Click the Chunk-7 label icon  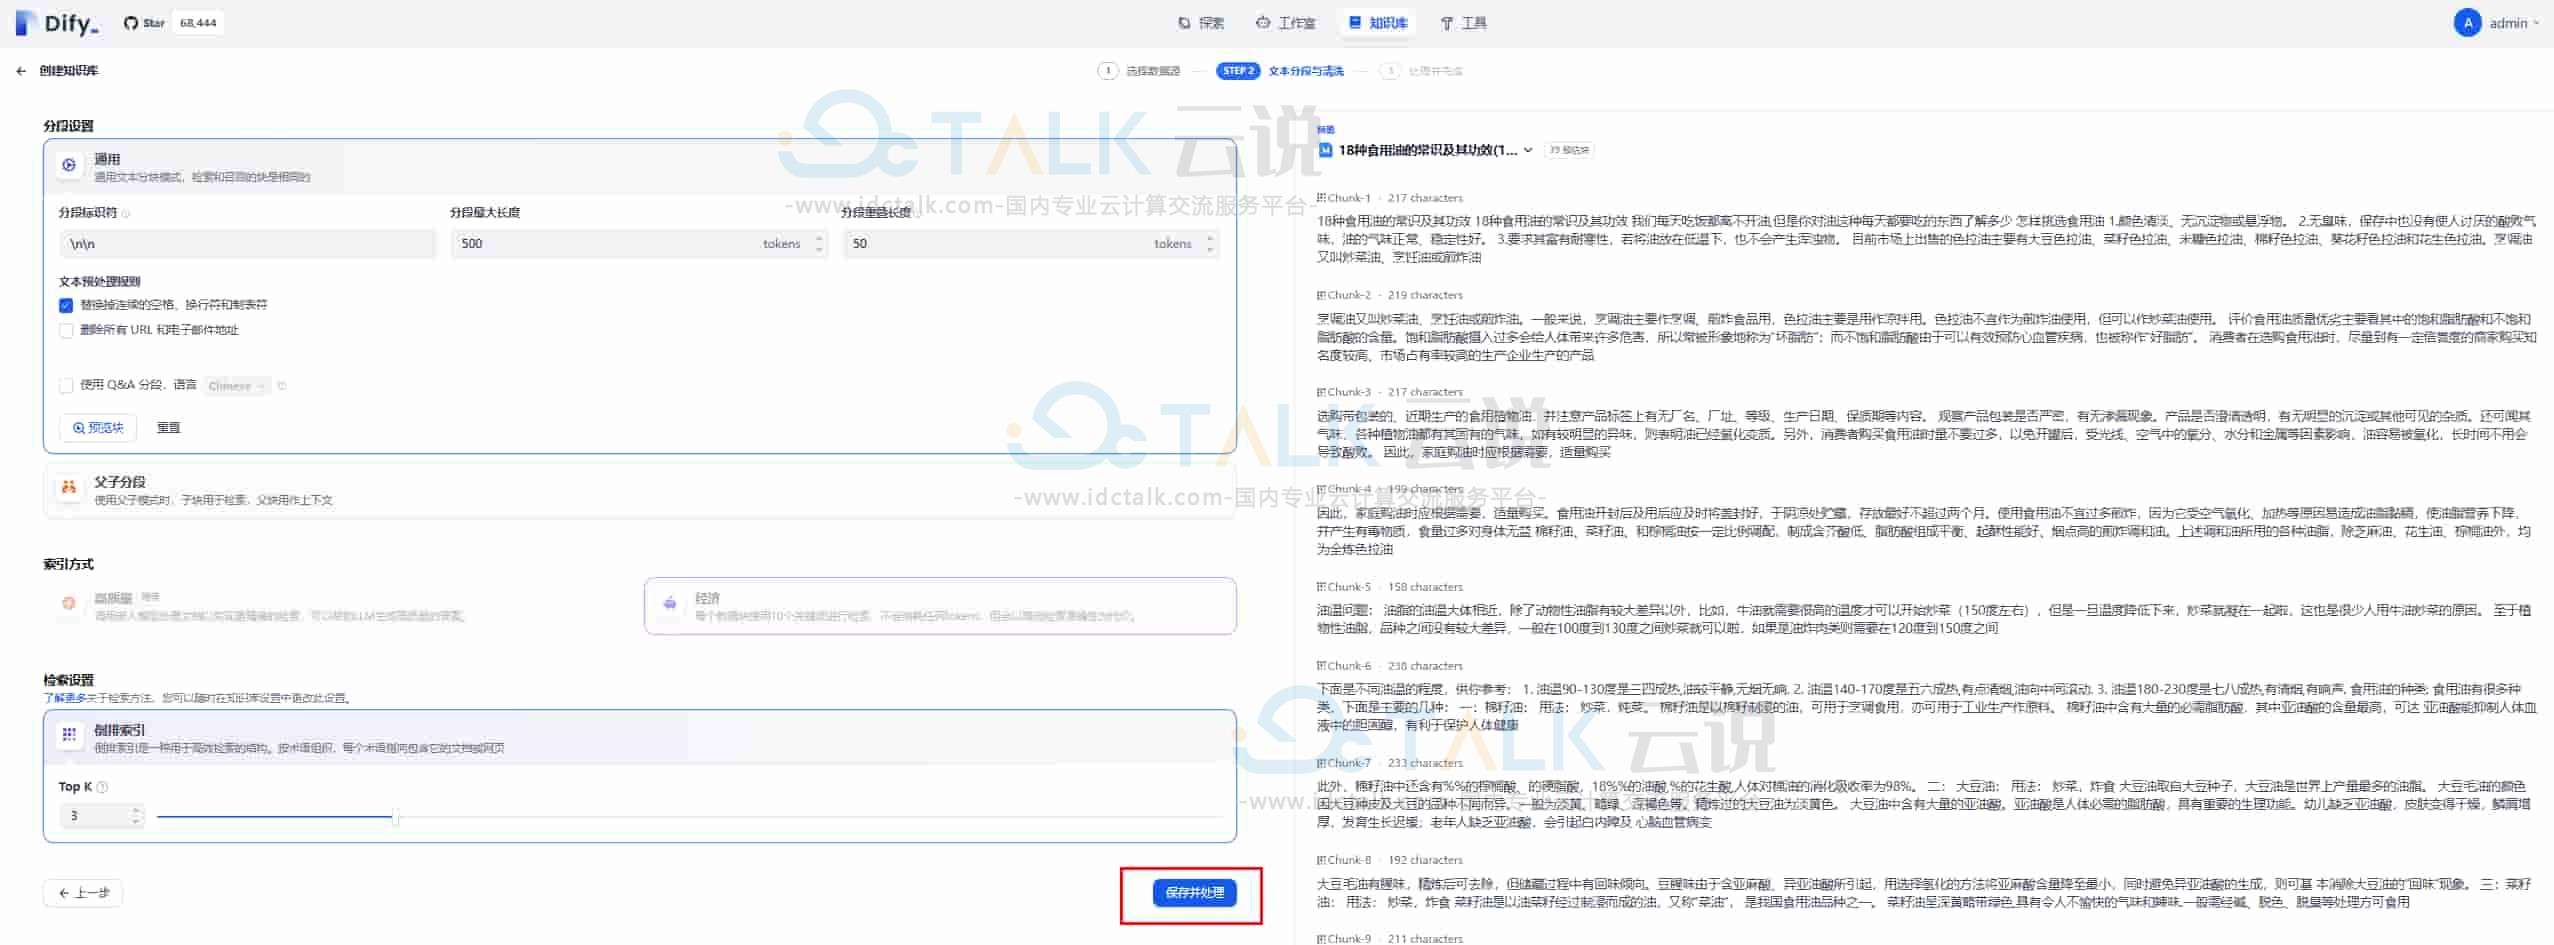[x=1321, y=763]
